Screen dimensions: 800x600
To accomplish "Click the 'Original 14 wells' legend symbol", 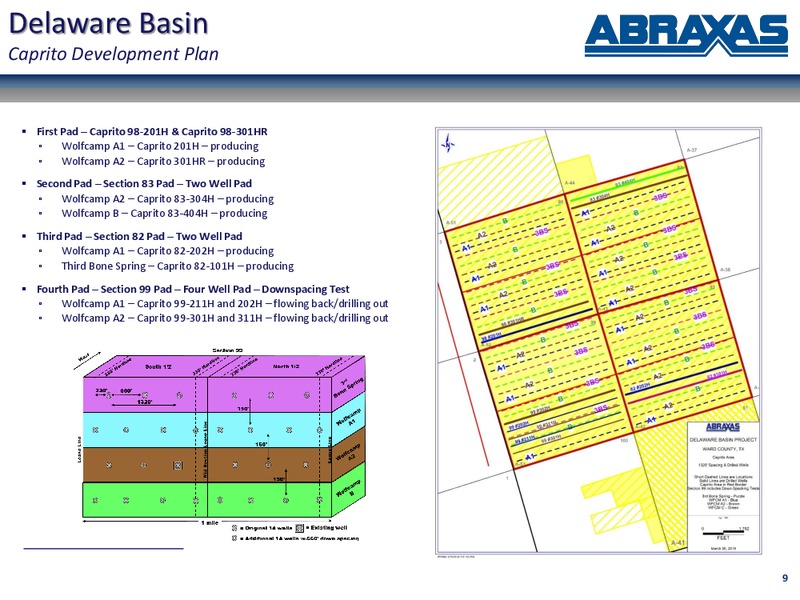I will (235, 528).
